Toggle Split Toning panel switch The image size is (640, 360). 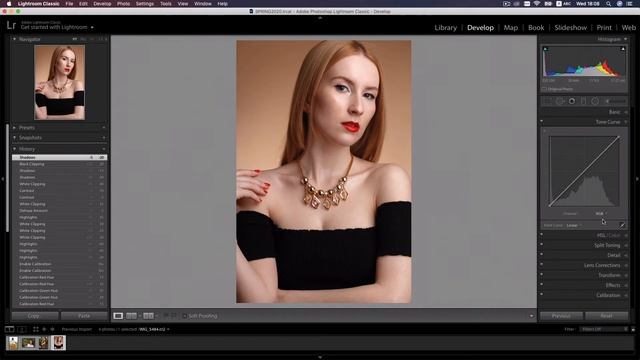click(542, 244)
